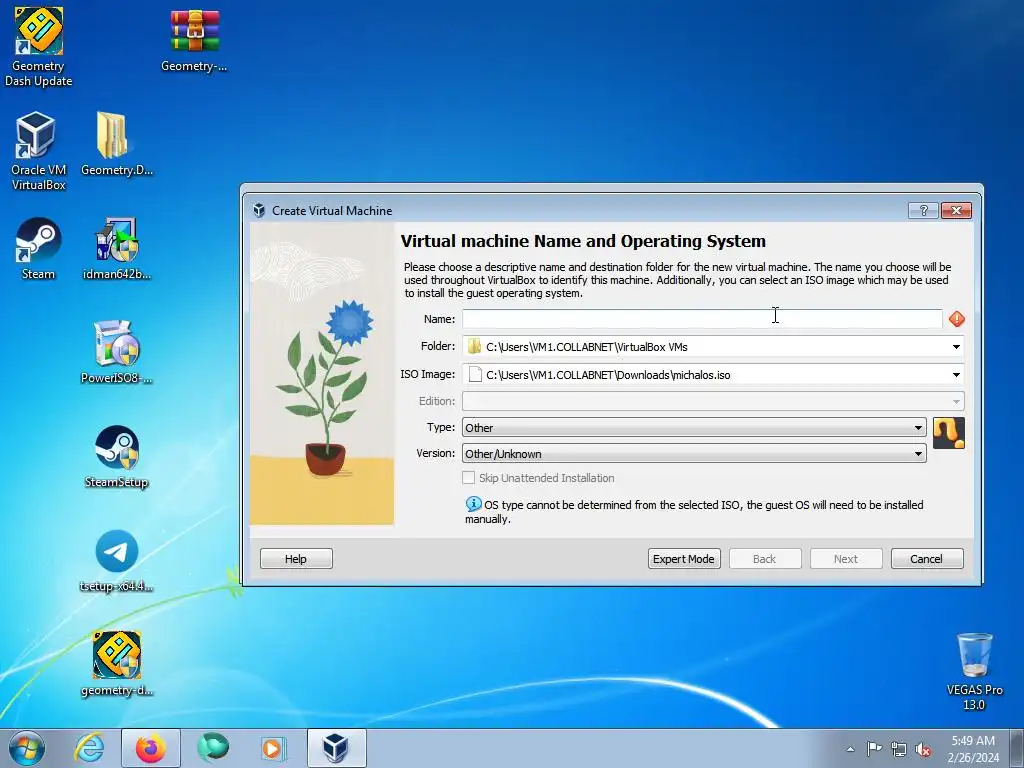The height and width of the screenshot is (768, 1024).
Task: Select the PowerISO8 installer icon
Action: 116,351
